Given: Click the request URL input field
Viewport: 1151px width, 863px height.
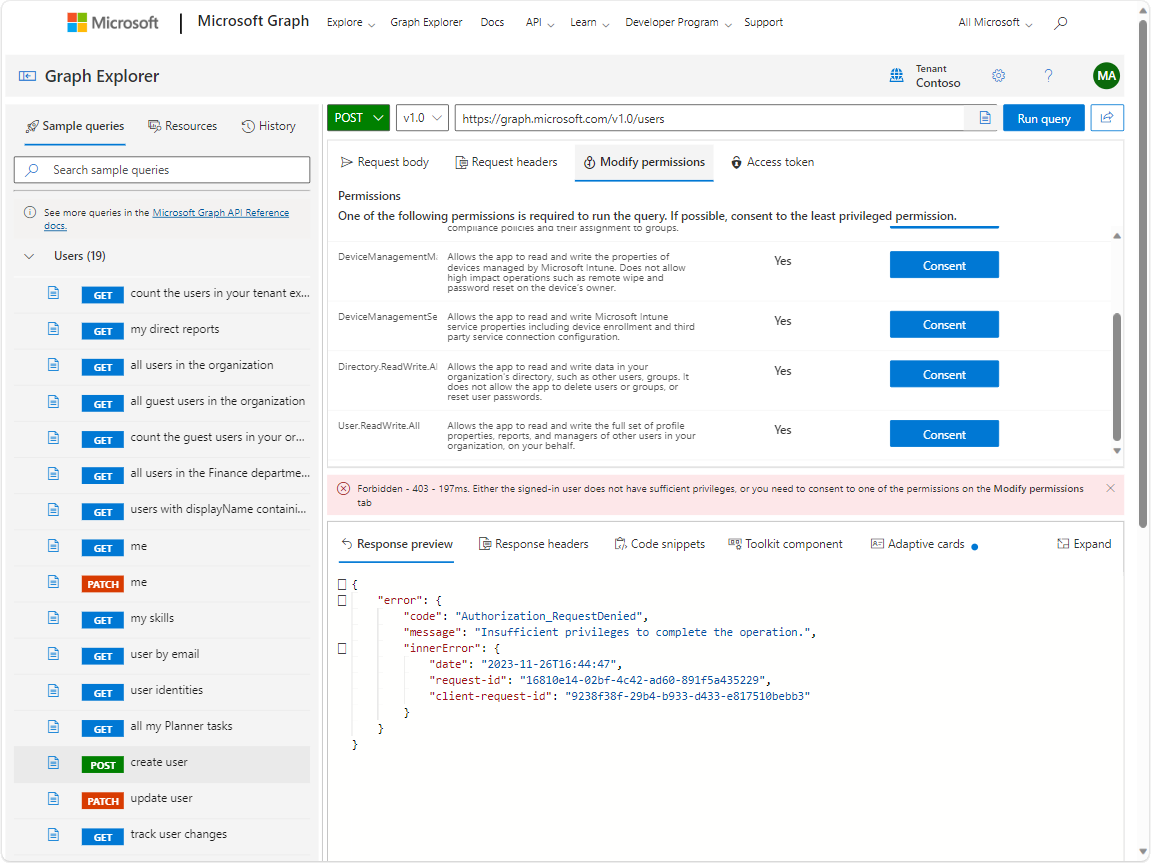Looking at the screenshot, I should [709, 118].
